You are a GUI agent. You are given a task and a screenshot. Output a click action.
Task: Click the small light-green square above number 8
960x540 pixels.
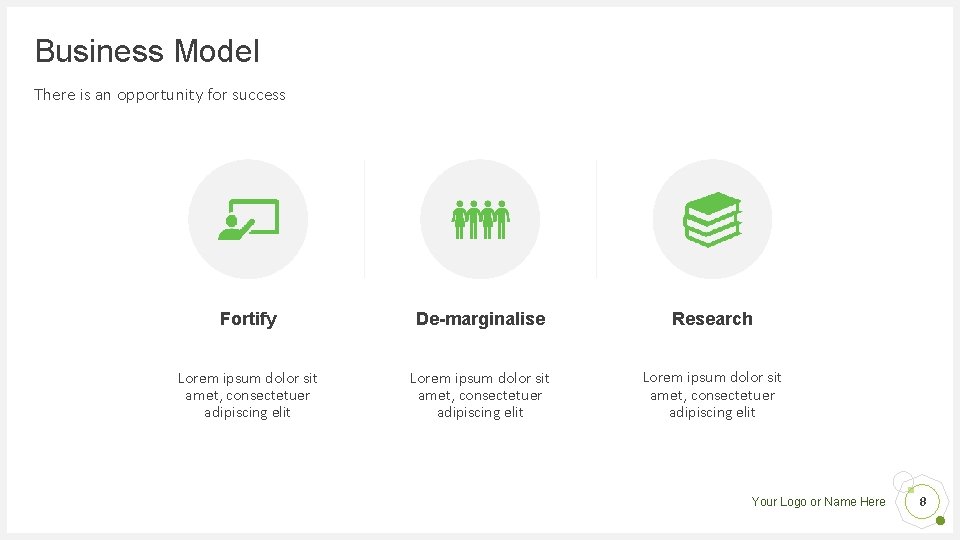911,490
